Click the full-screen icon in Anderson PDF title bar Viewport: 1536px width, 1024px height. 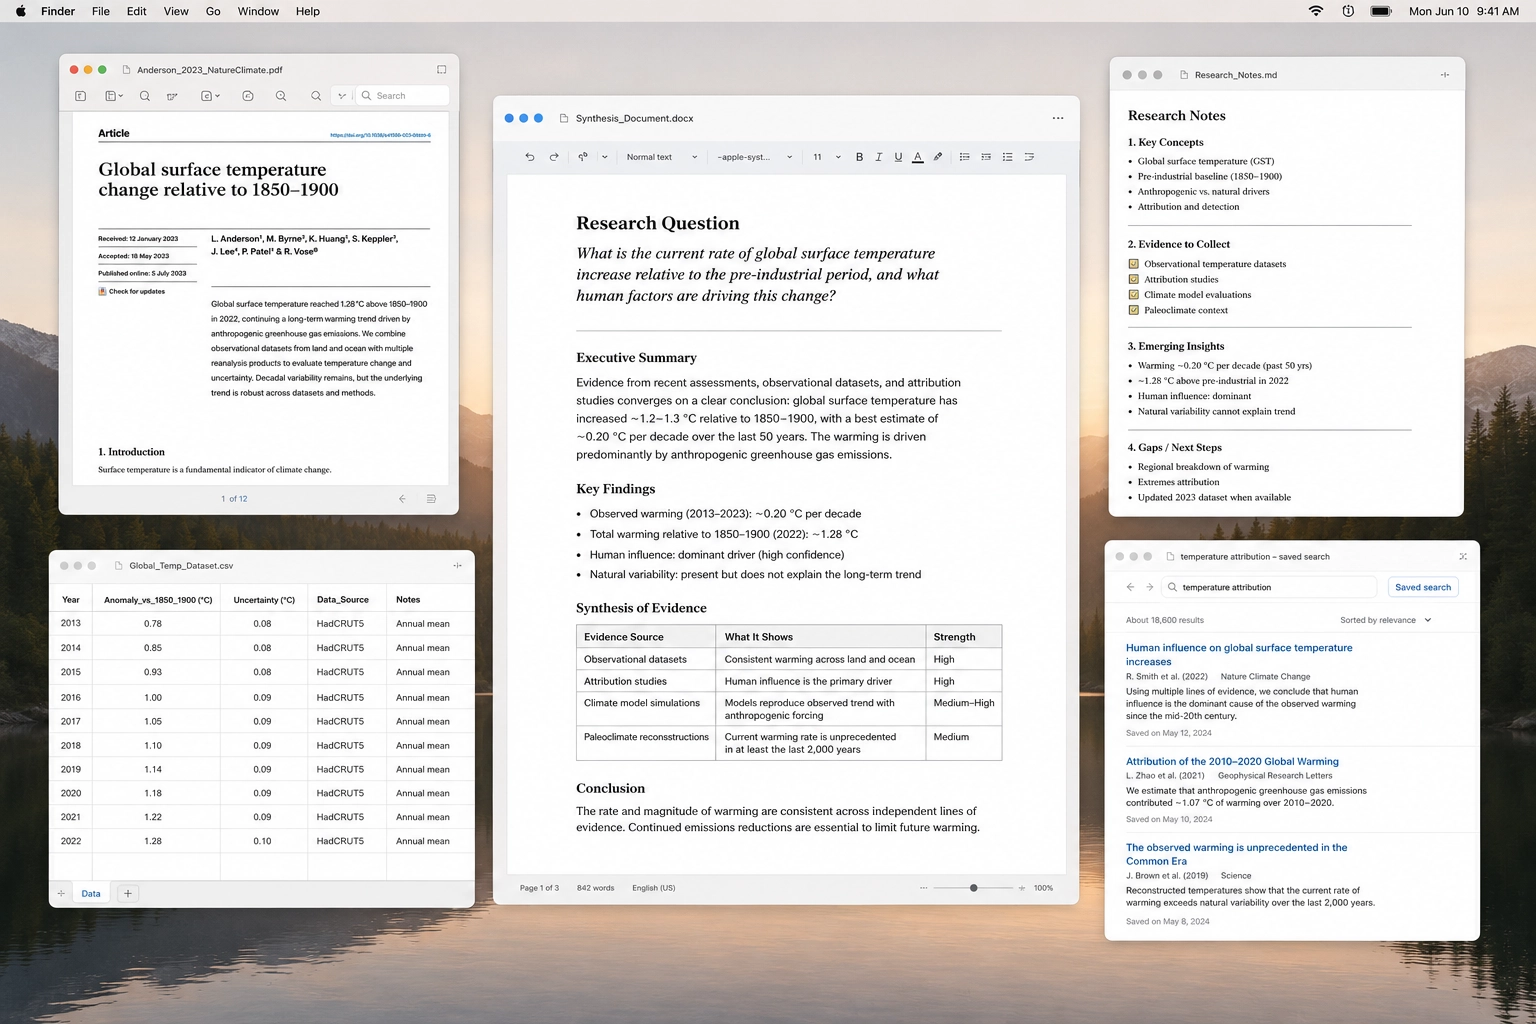441,70
